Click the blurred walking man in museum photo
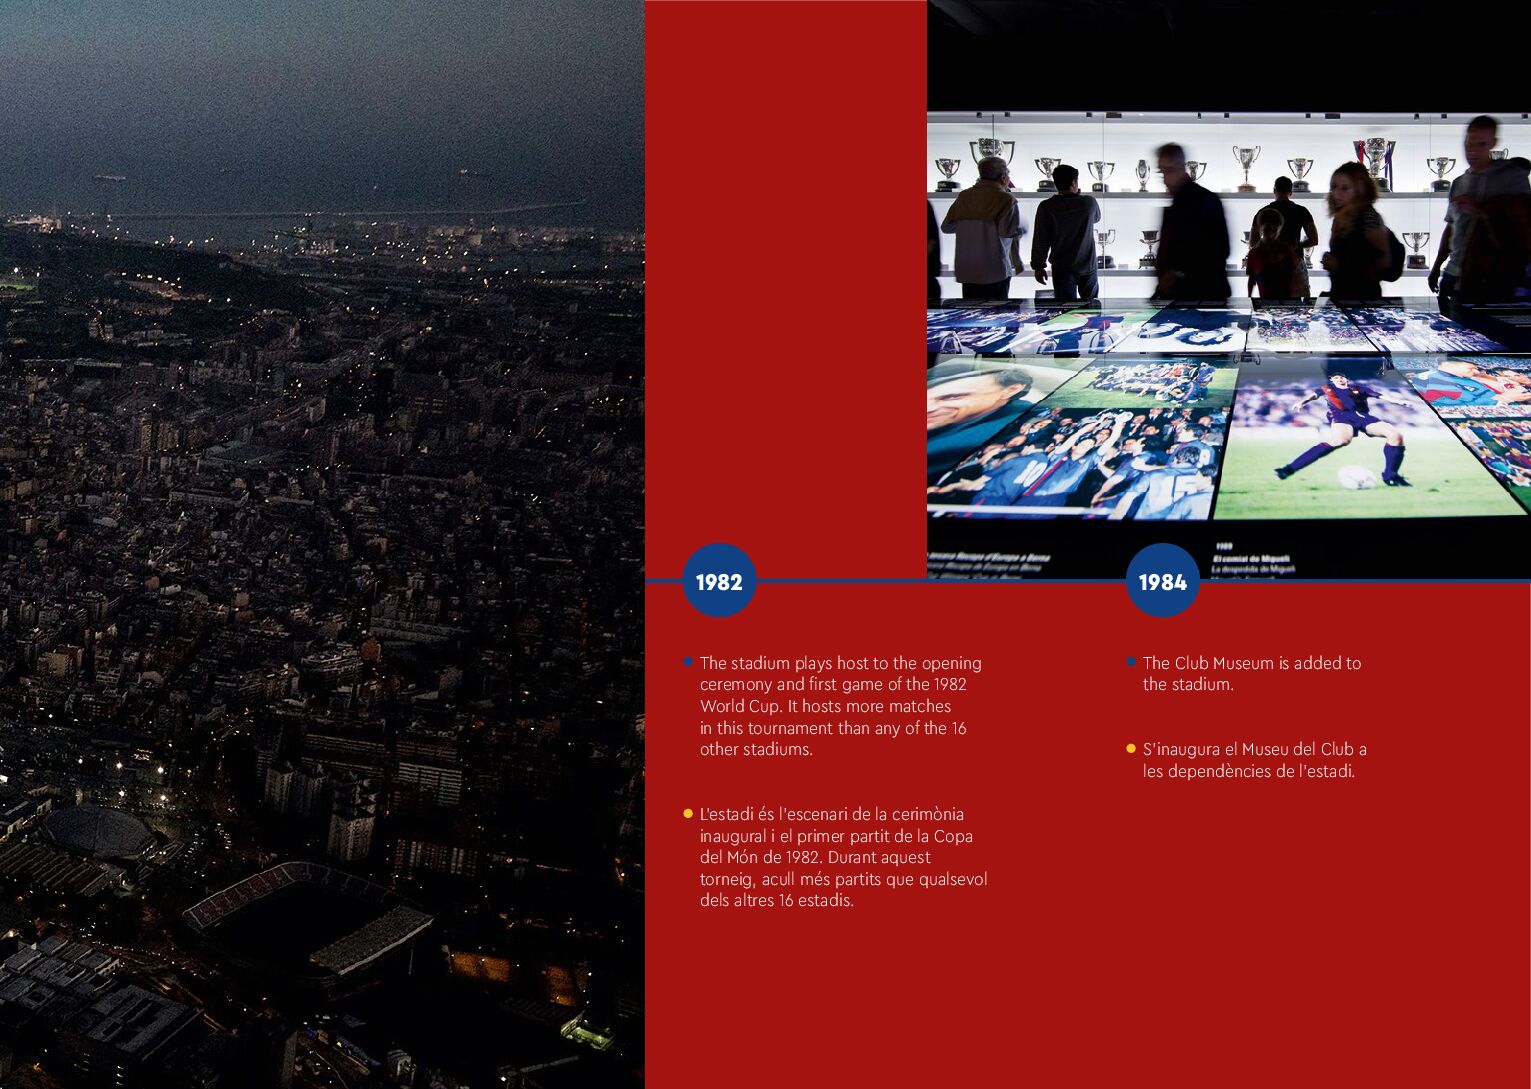The height and width of the screenshot is (1089, 1531). pyautogui.click(x=1190, y=225)
